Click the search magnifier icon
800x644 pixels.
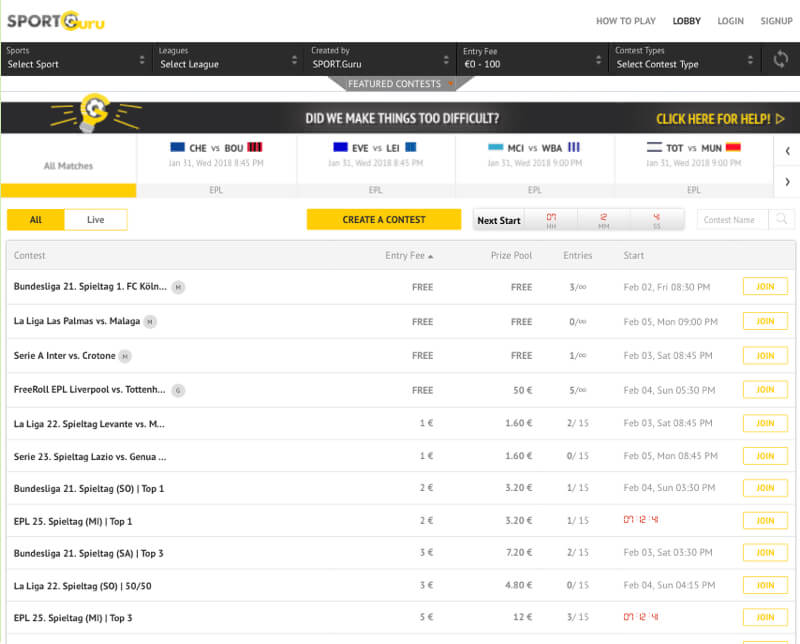781,219
